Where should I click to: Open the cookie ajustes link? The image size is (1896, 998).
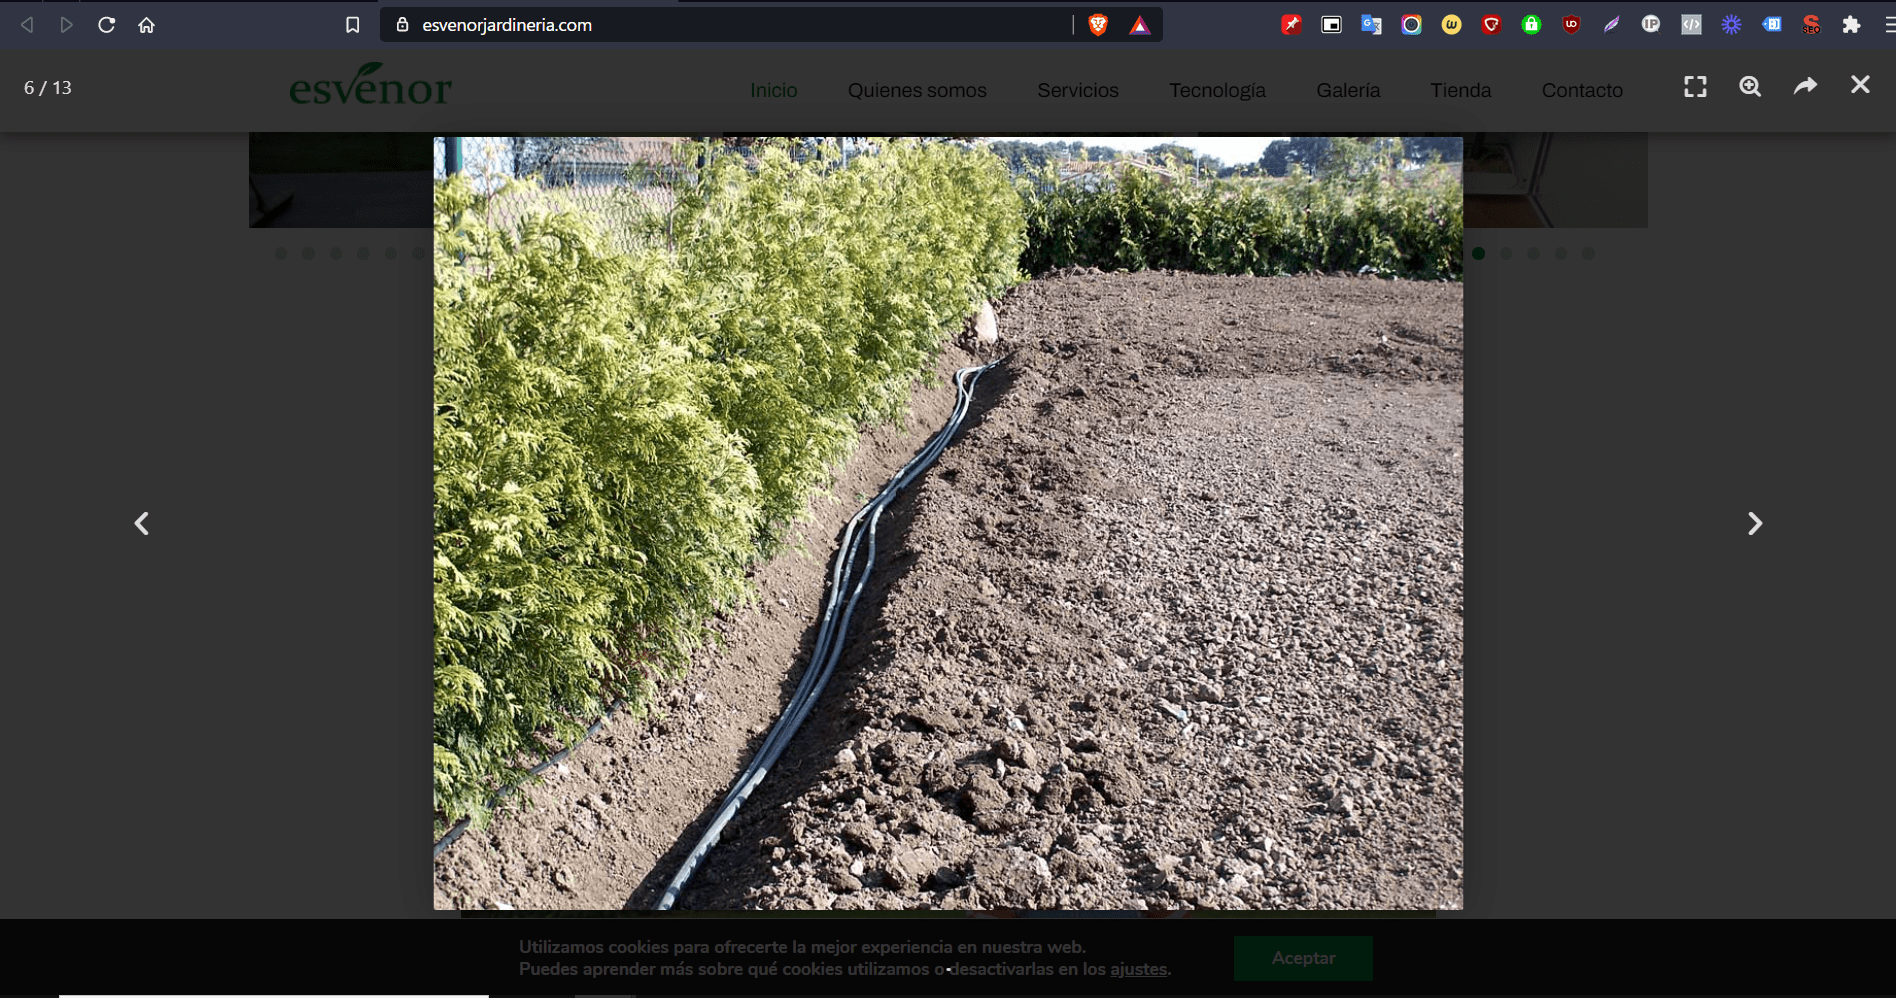click(1138, 969)
